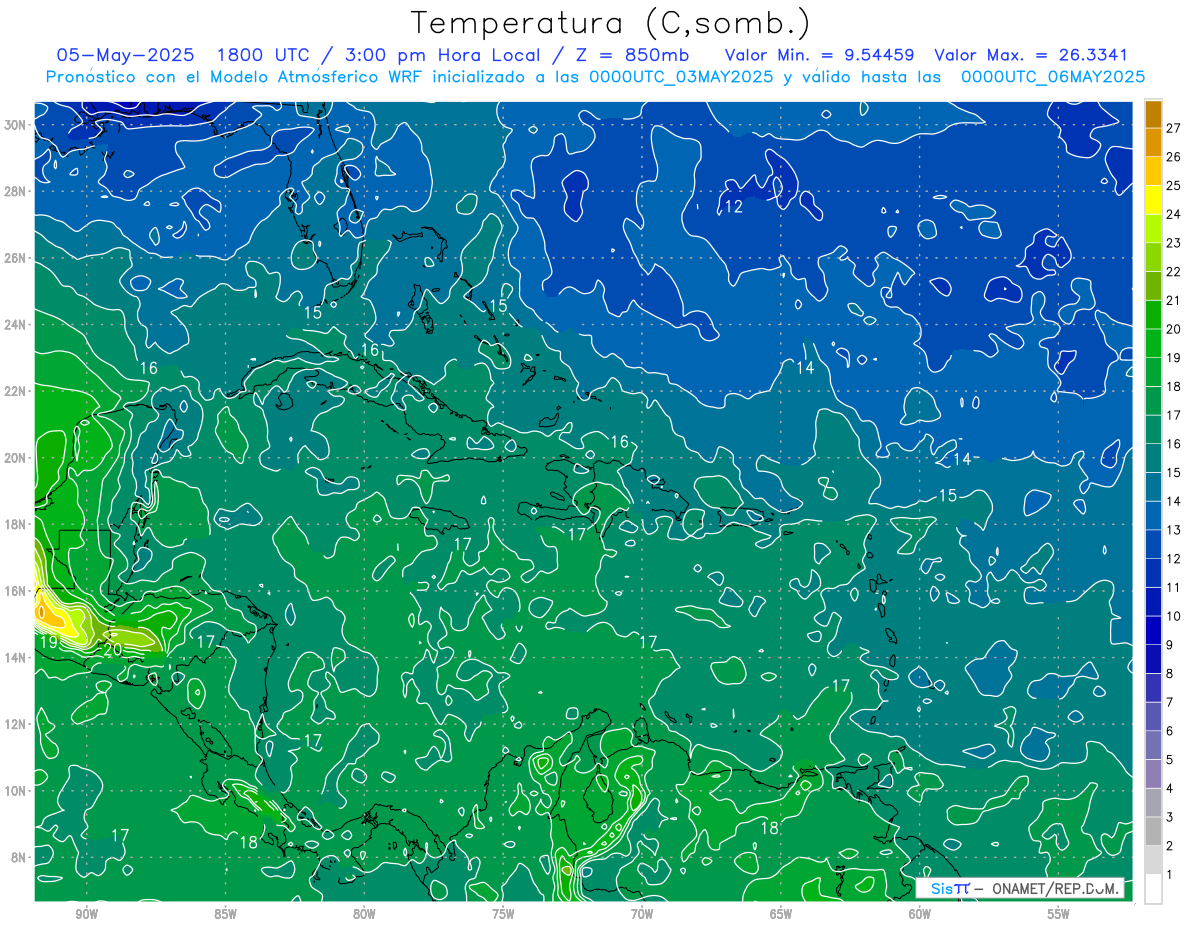
Task: Click the "80W" longitude axis label
Action: (x=365, y=915)
